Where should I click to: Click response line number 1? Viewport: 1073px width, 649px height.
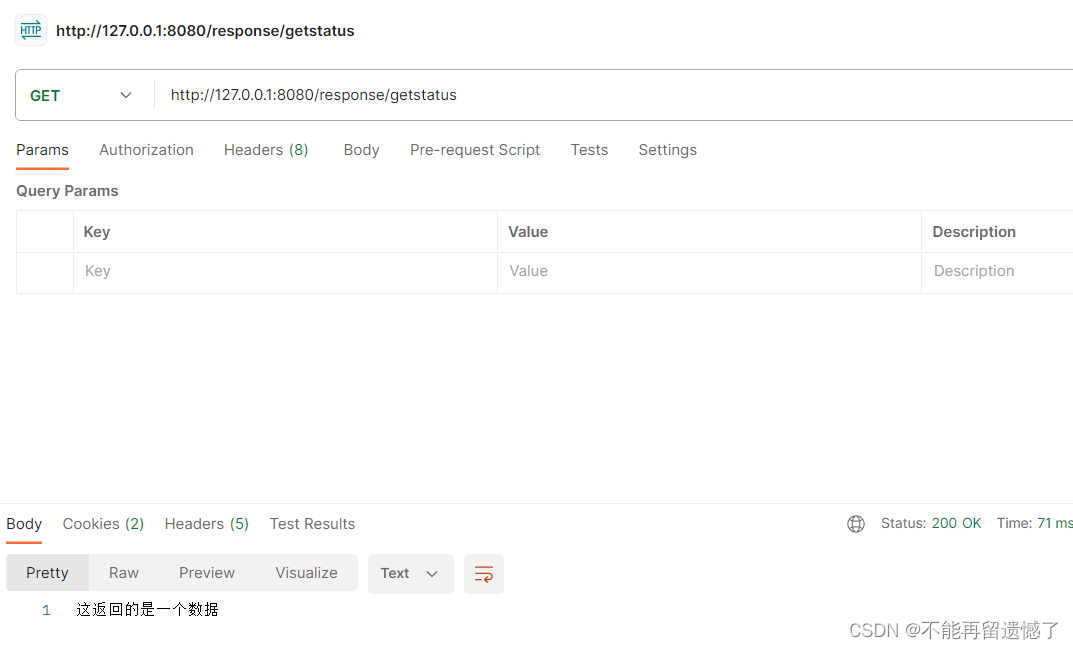tap(46, 610)
